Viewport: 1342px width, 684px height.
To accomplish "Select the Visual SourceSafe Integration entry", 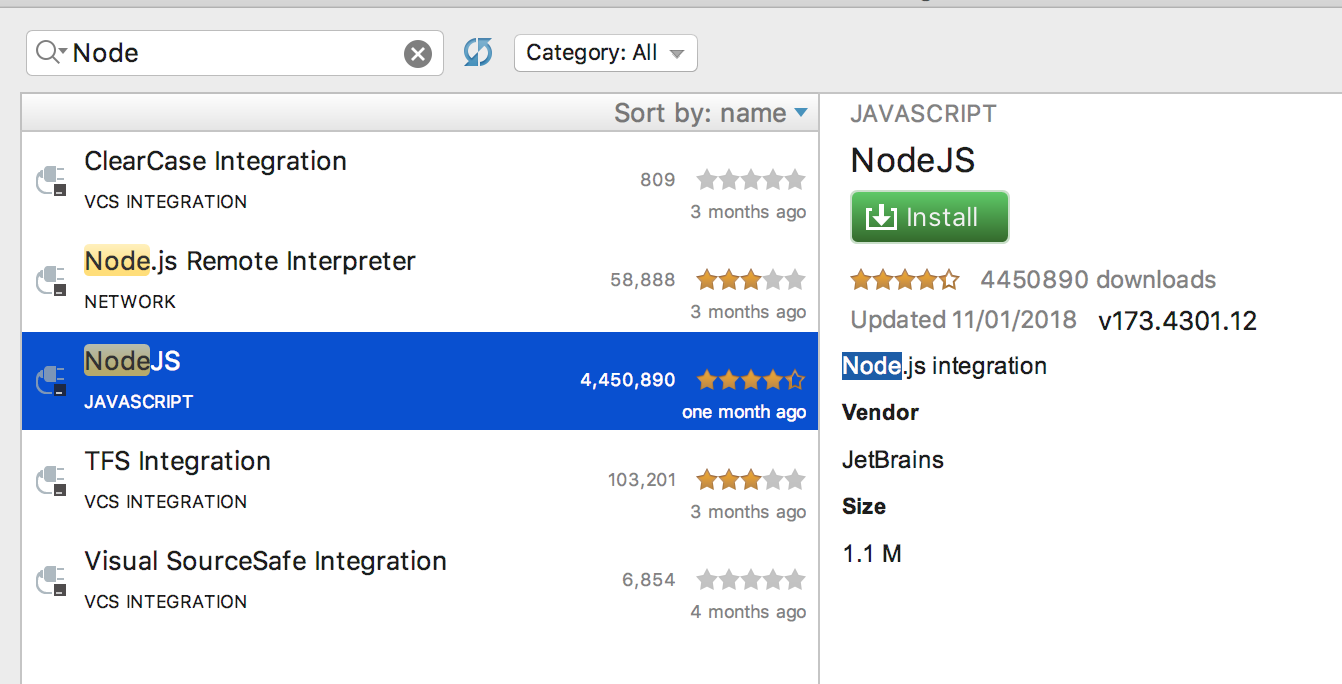I will pyautogui.click(x=300, y=581).
